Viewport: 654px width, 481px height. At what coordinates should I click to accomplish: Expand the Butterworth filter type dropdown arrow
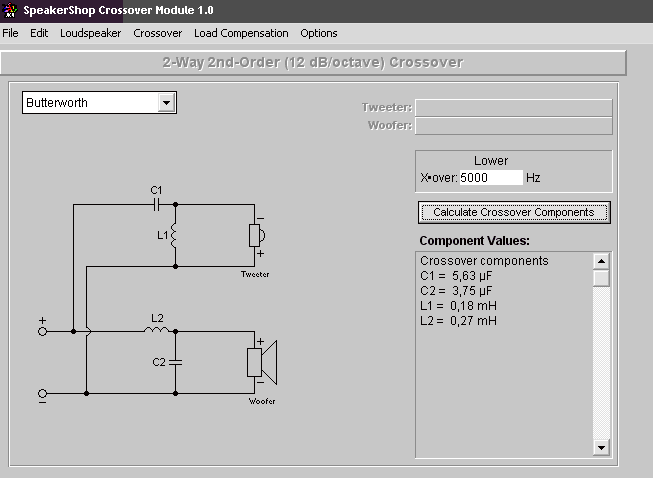click(166, 103)
